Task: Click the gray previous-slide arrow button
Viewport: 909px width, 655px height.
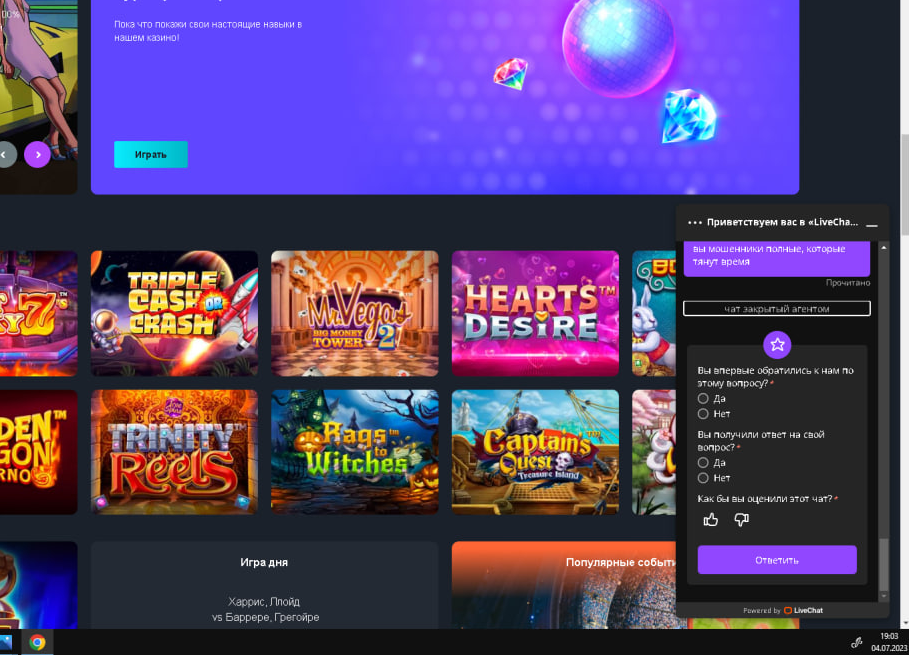Action: [6, 155]
